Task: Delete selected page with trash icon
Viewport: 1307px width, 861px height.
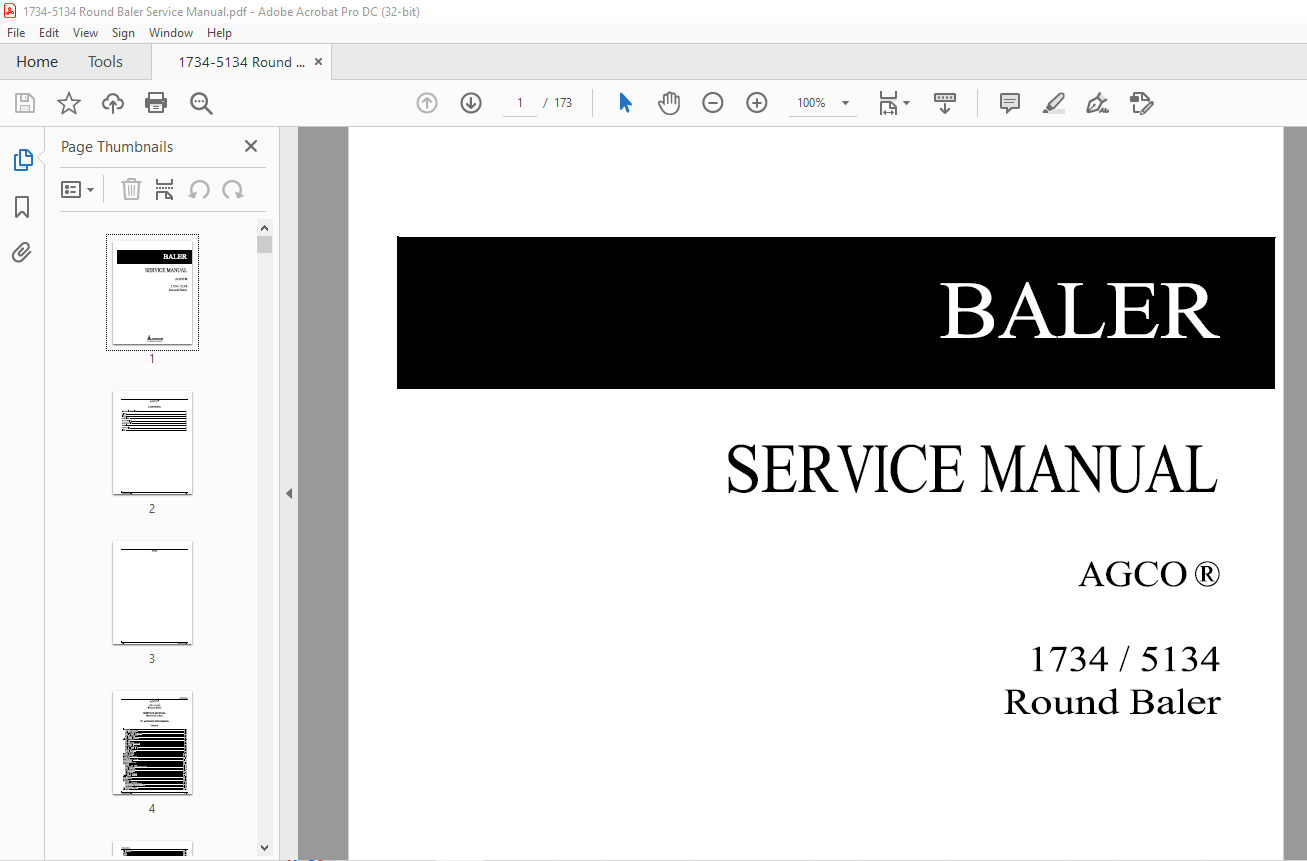Action: click(131, 190)
